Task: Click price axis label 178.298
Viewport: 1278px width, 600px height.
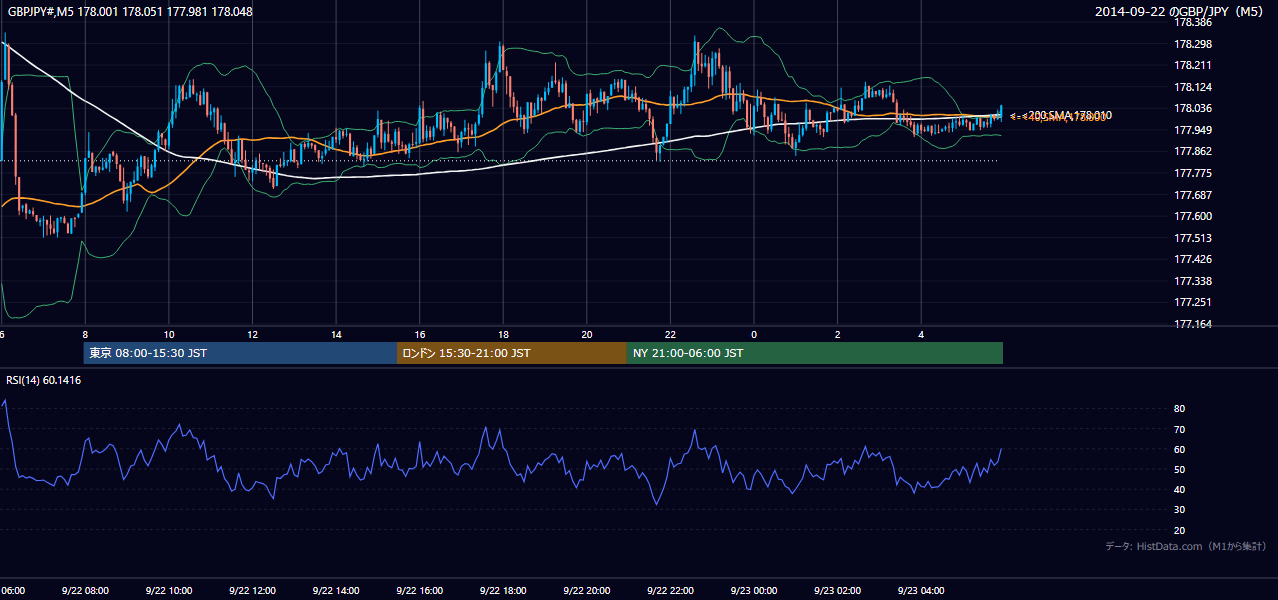Action: point(1193,44)
